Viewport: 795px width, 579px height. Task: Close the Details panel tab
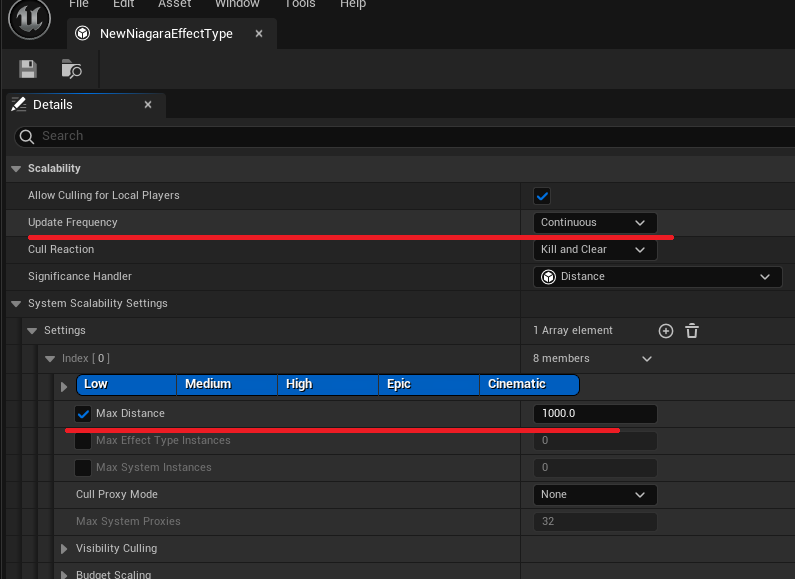pyautogui.click(x=148, y=104)
